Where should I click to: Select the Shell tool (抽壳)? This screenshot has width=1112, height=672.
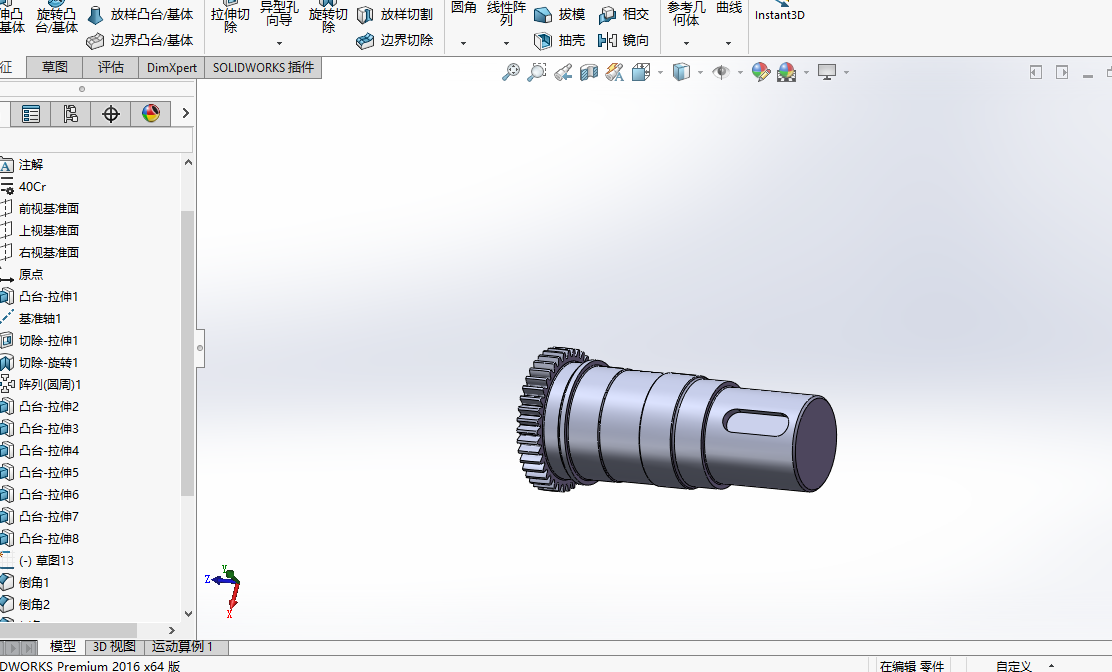point(560,40)
